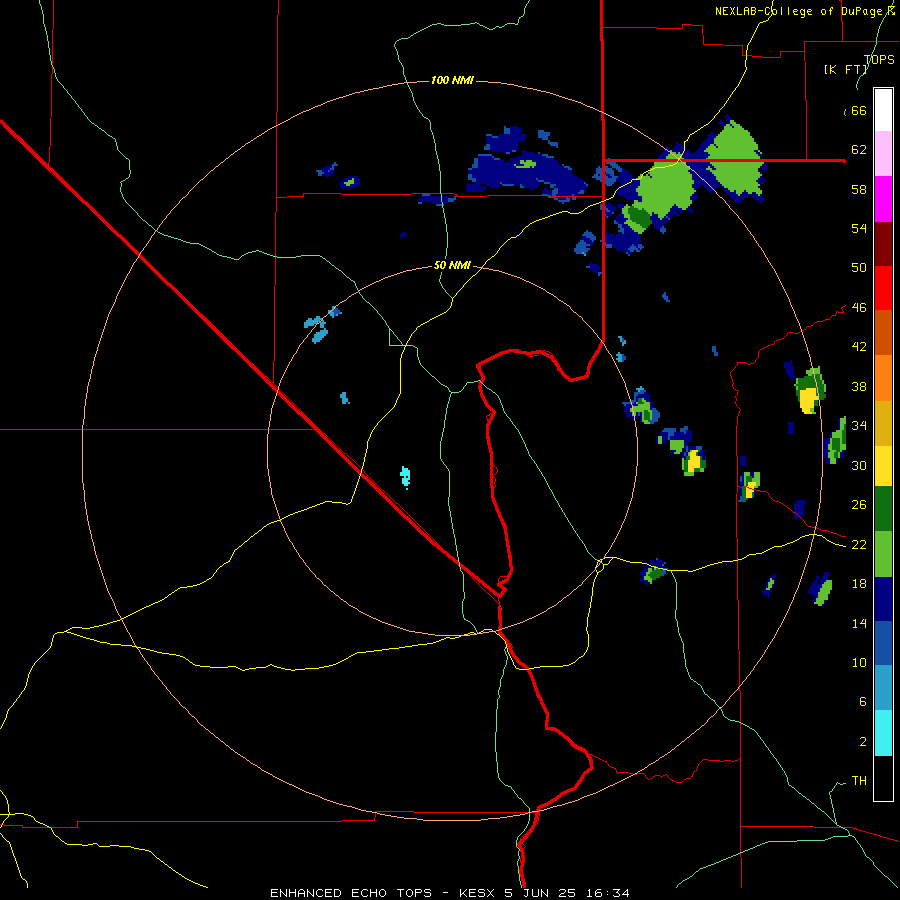Screen dimensions: 900x900
Task: Select the bright red legend swatch
Action: click(883, 288)
